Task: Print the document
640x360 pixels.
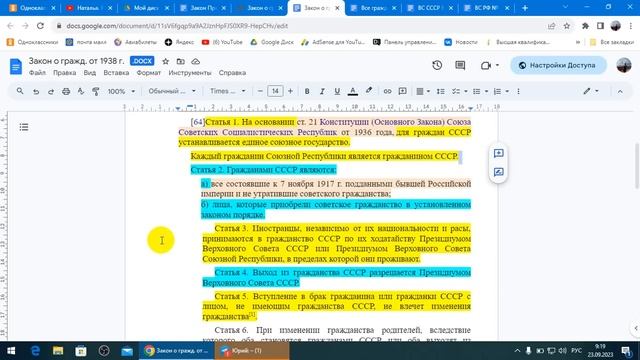Action: [66, 91]
